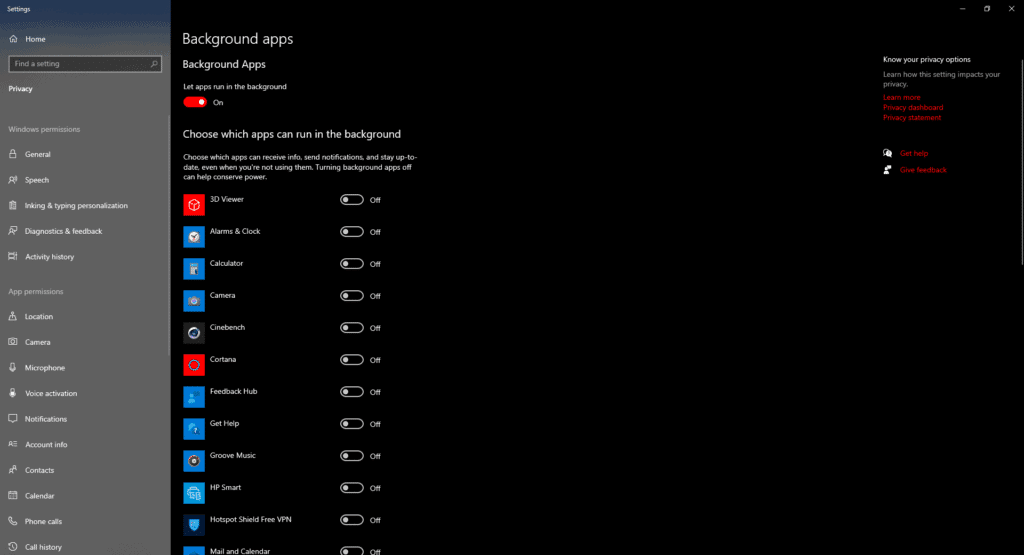Open the Privacy dashboard link
The height and width of the screenshot is (555, 1024).
click(x=913, y=107)
